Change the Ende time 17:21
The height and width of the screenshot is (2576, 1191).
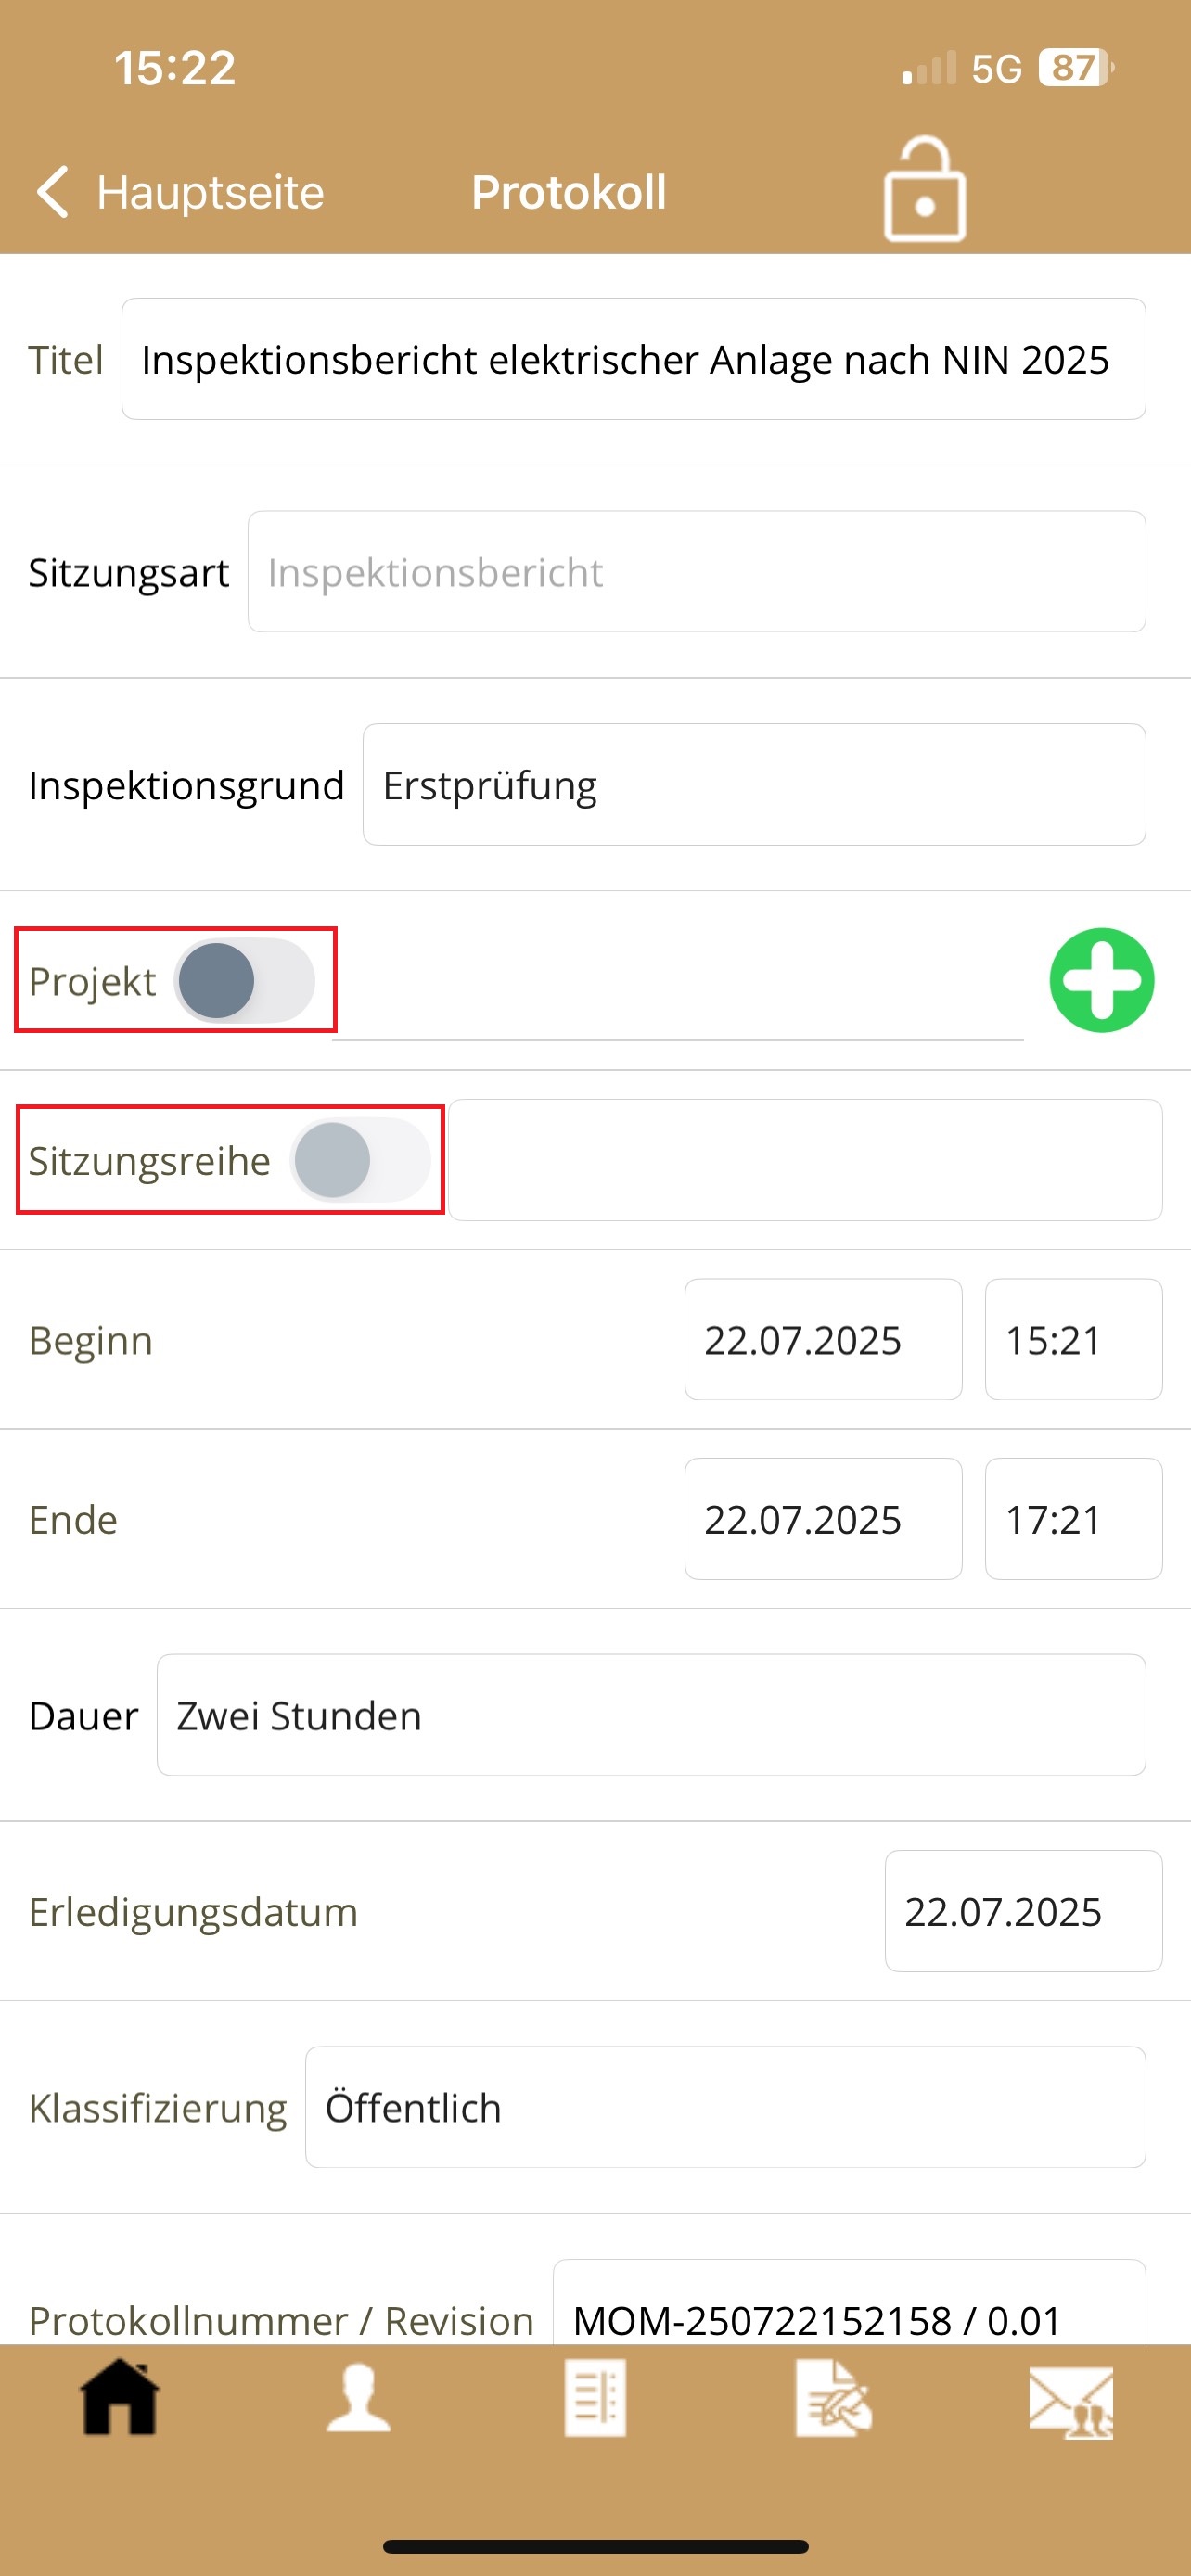[1072, 1519]
